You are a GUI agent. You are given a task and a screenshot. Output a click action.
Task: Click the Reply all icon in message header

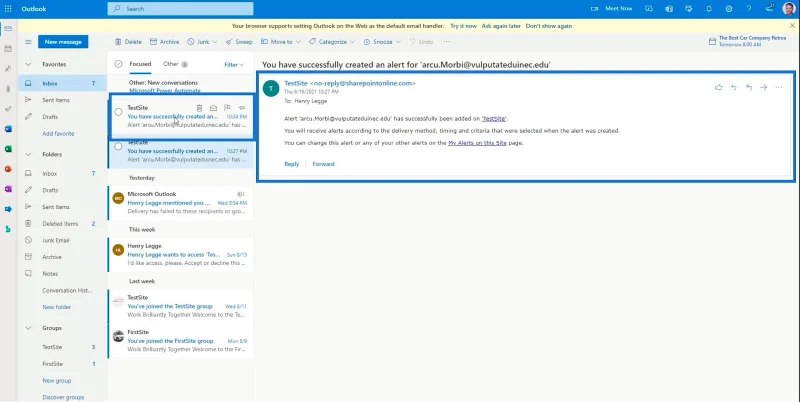point(749,87)
